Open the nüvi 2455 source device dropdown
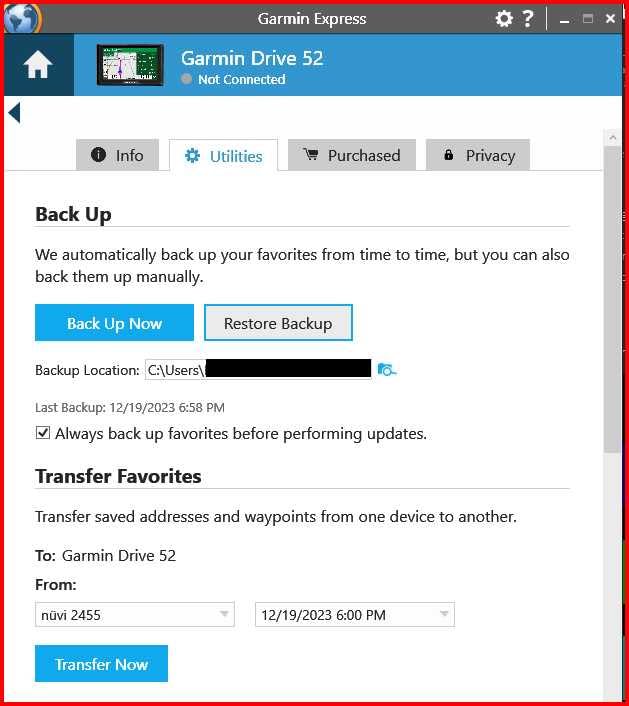Screen dimensions: 629x706 coord(135,615)
